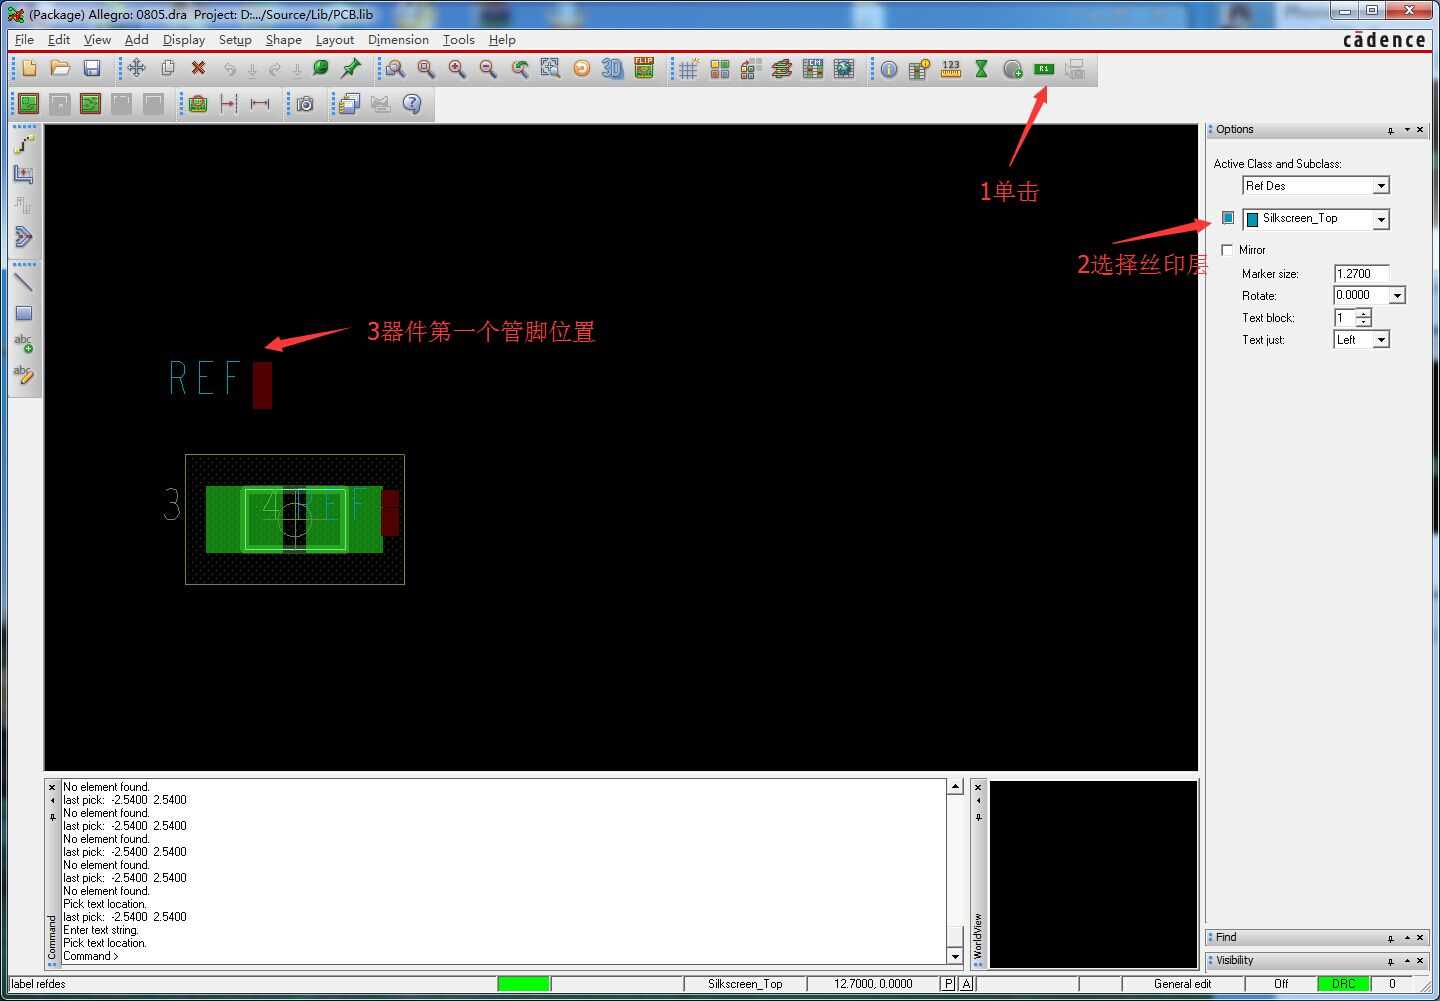Open the Display menu

point(184,40)
